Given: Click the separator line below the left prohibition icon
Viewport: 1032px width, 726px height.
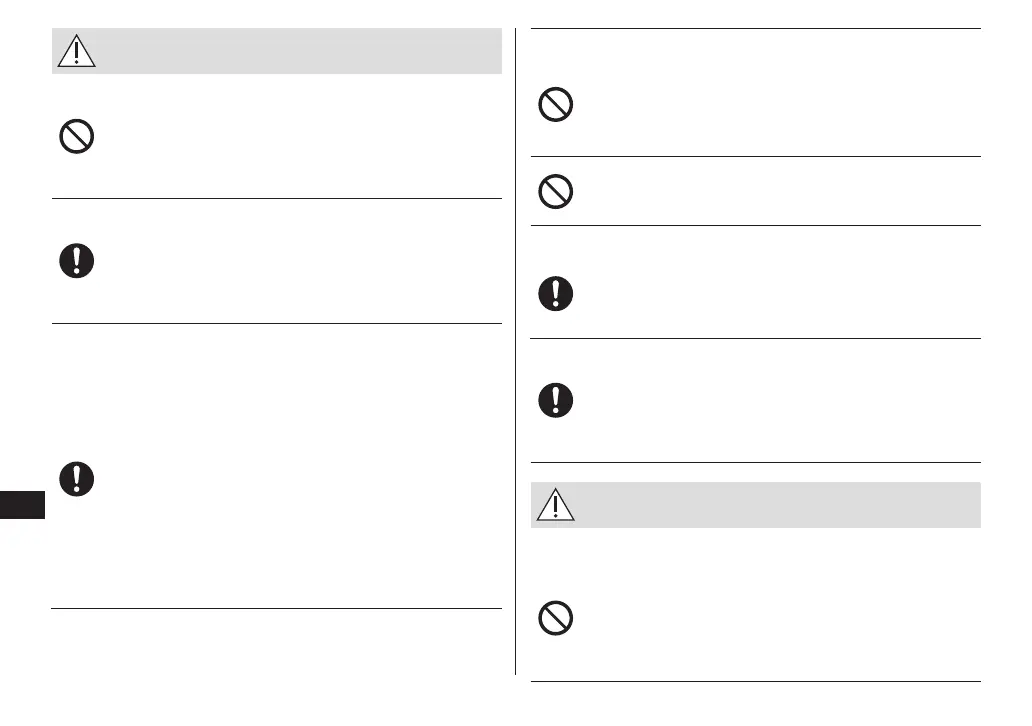Looking at the screenshot, I should click(276, 198).
